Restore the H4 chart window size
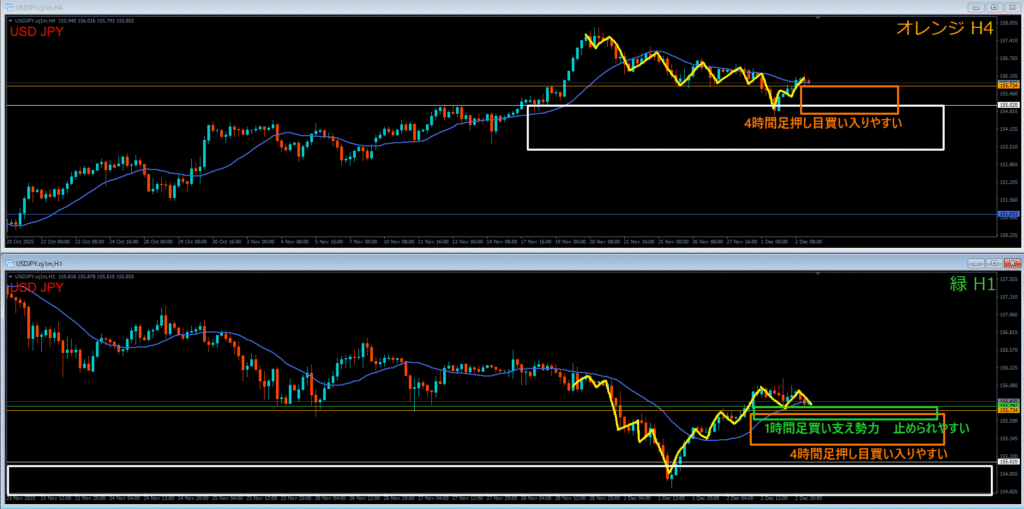Viewport: 1024px width, 509px height. point(994,7)
